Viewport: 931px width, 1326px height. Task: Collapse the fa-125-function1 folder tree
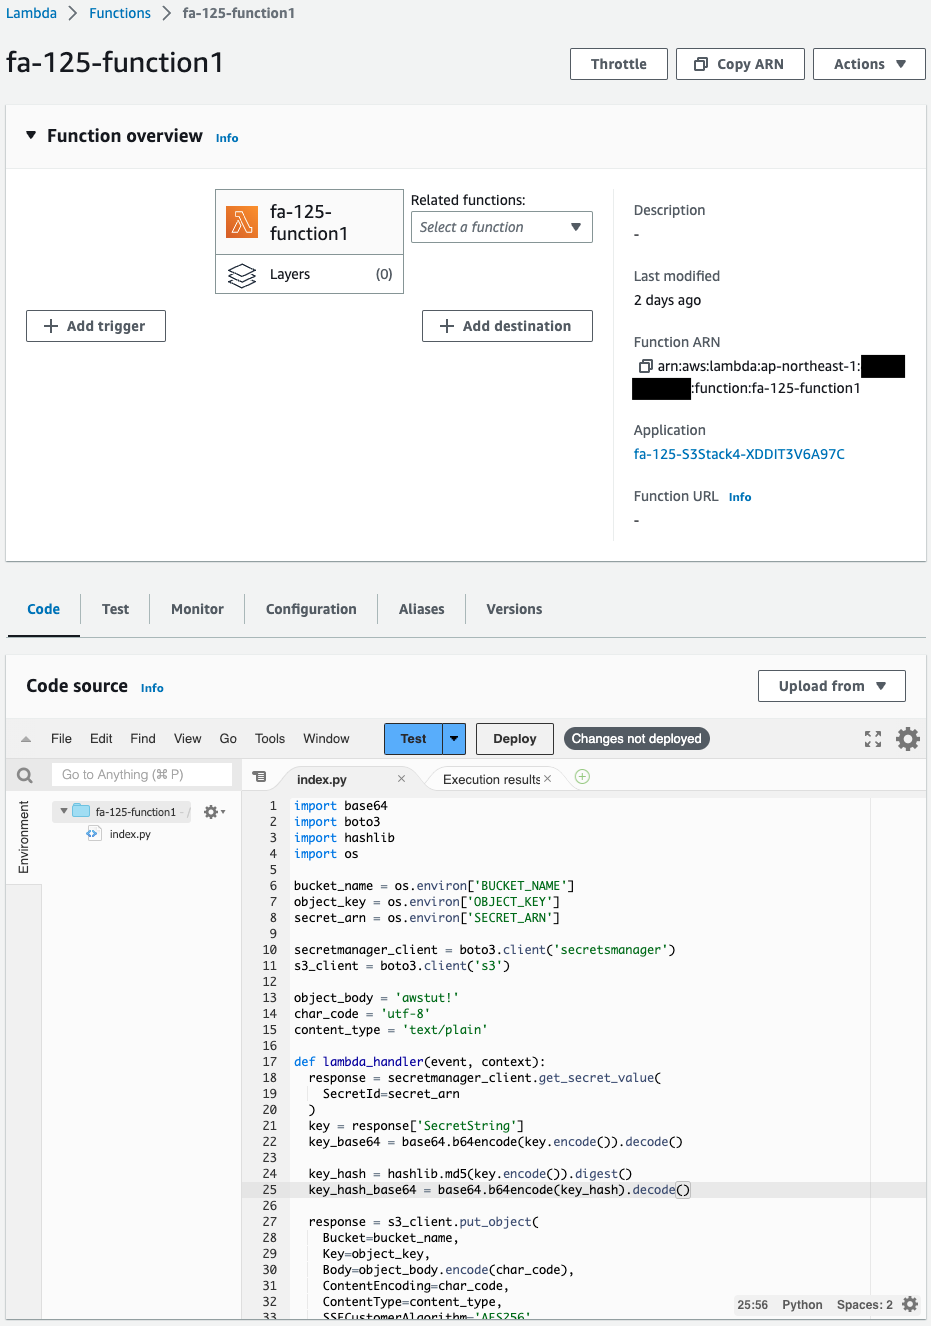tap(64, 811)
